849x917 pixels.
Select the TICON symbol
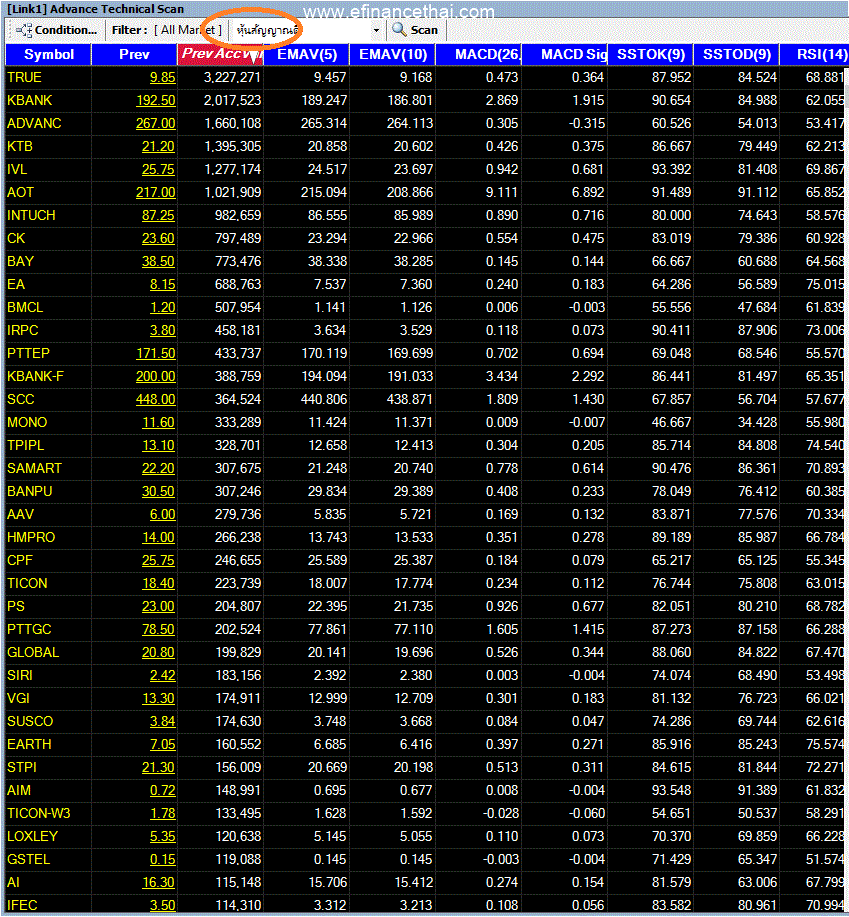(27, 583)
